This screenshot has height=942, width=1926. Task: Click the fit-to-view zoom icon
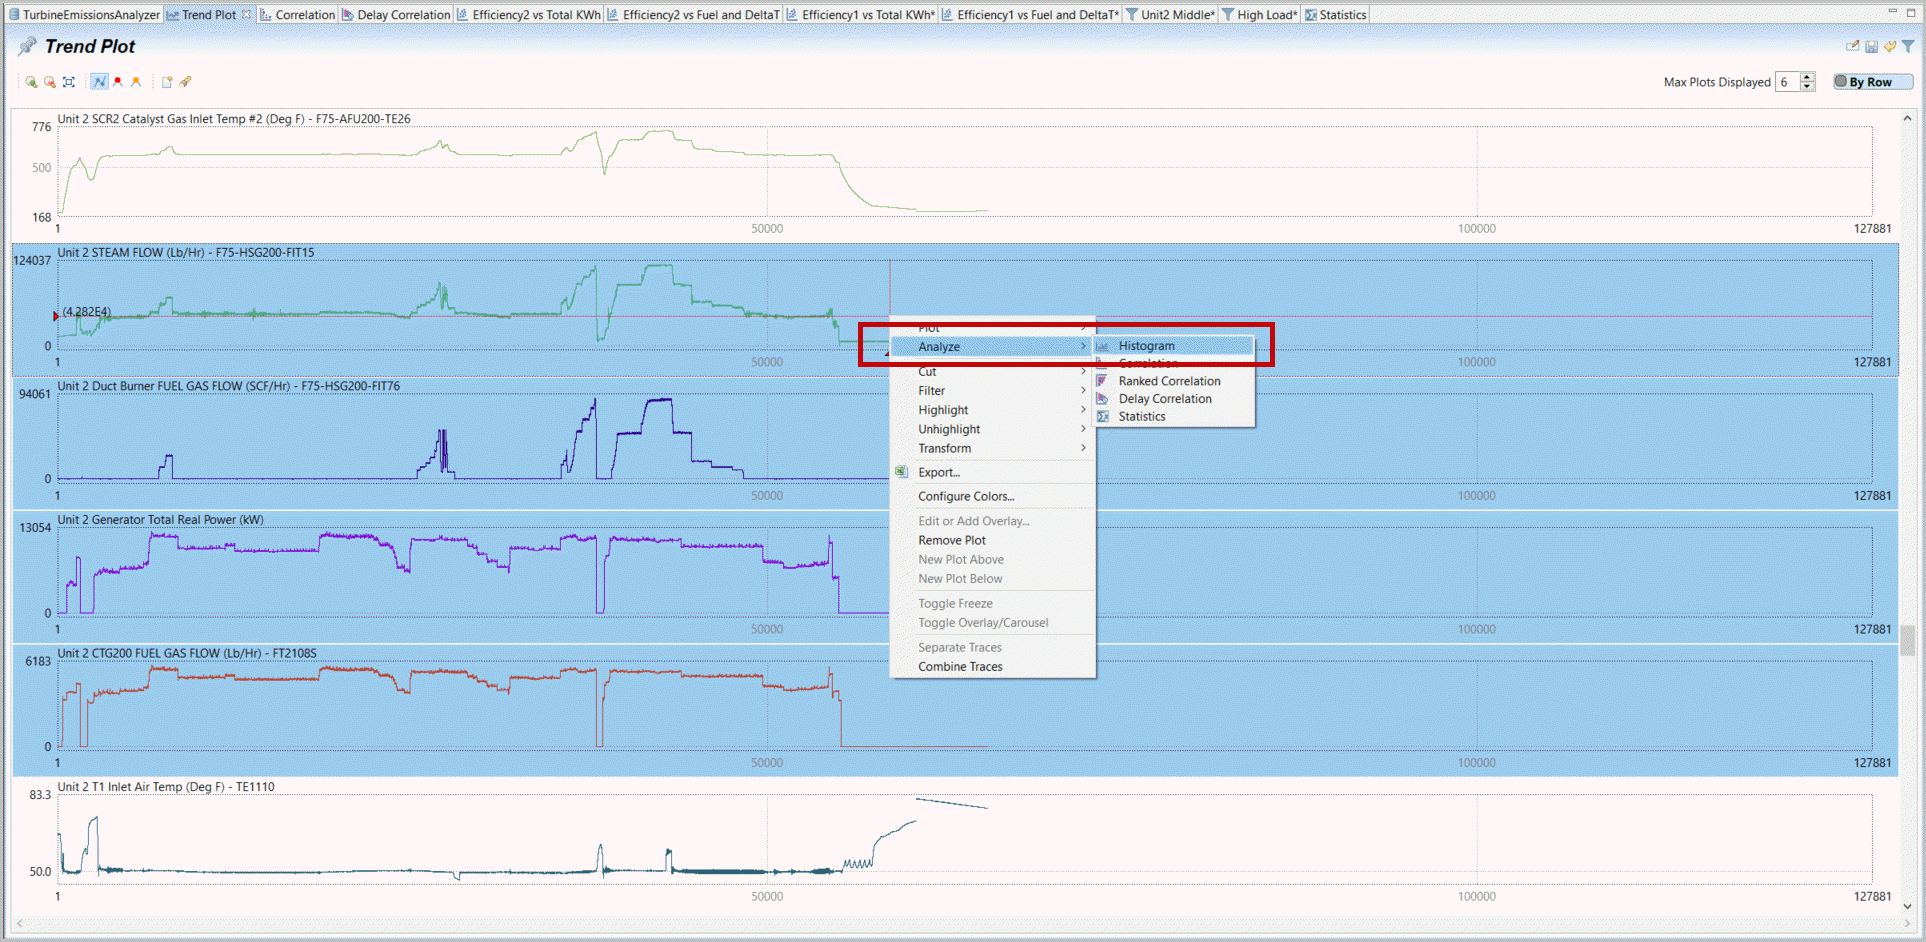click(x=68, y=82)
